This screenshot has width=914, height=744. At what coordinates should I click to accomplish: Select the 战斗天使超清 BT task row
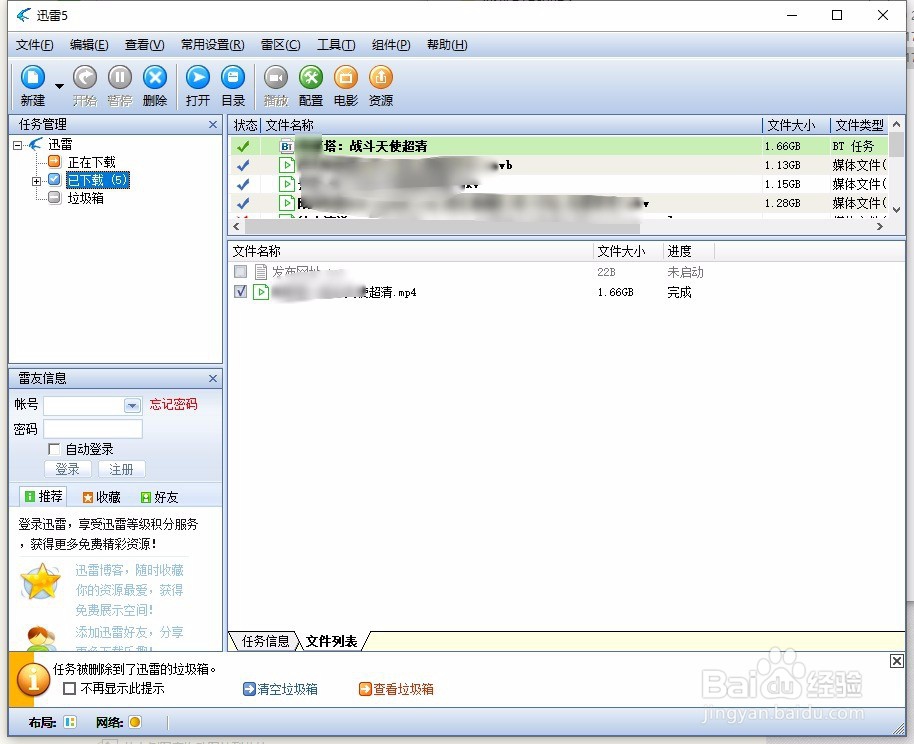(558, 146)
